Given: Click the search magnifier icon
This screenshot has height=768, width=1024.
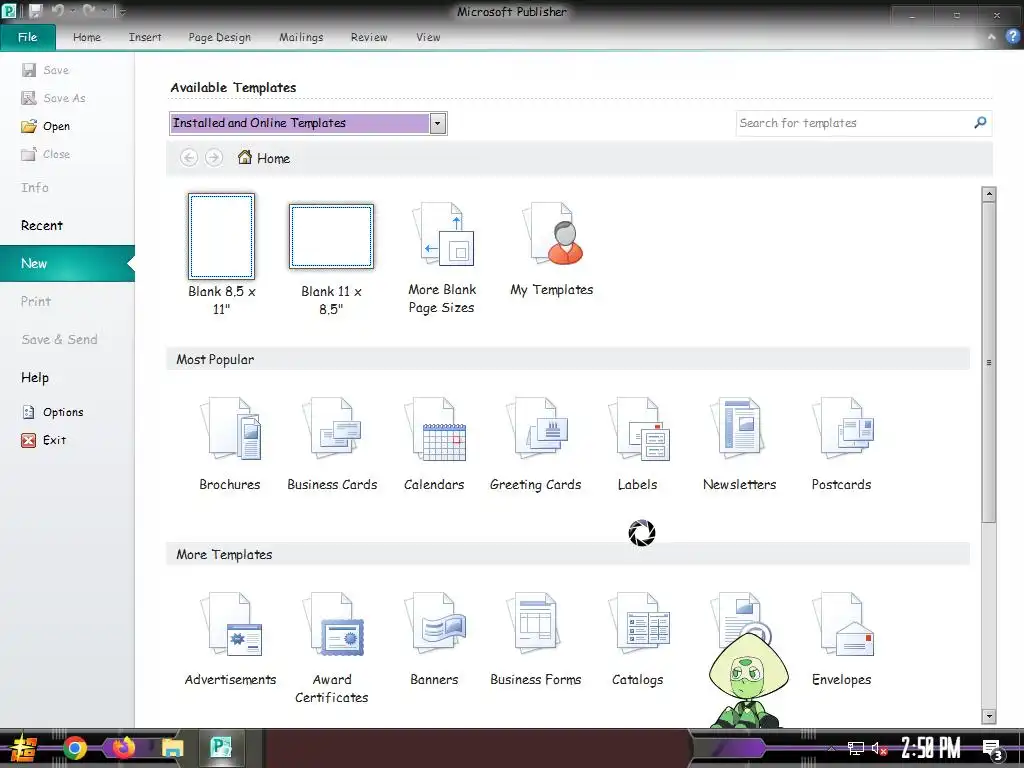Looking at the screenshot, I should pyautogui.click(x=980, y=122).
